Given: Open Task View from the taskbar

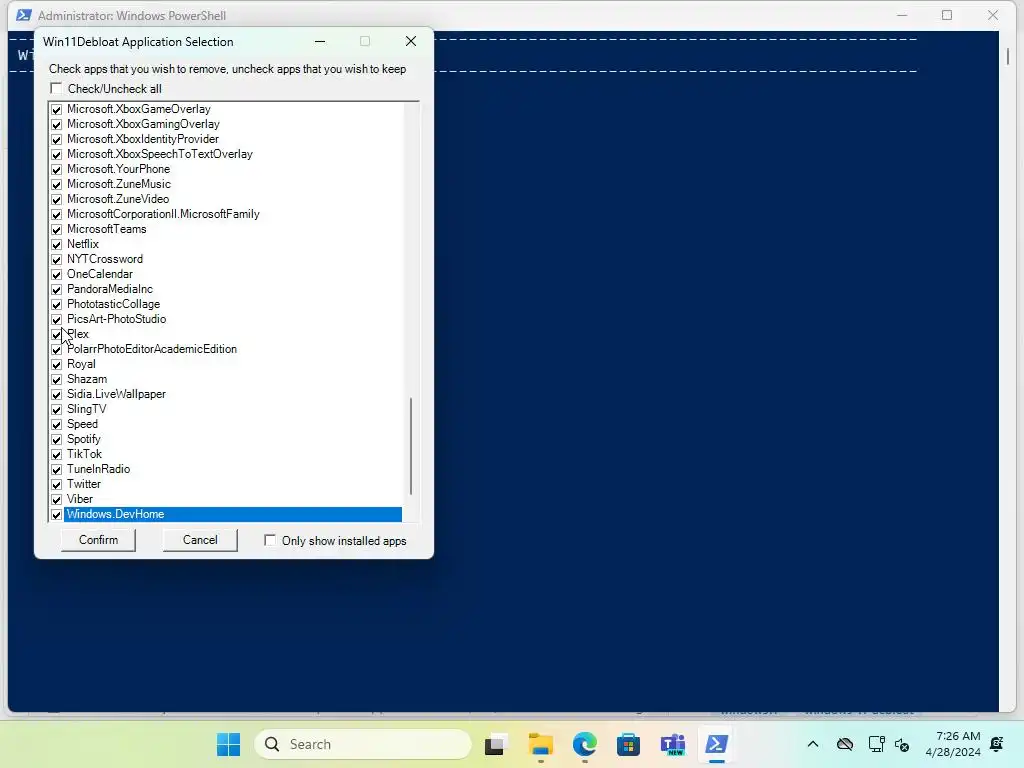Looking at the screenshot, I should point(496,744).
